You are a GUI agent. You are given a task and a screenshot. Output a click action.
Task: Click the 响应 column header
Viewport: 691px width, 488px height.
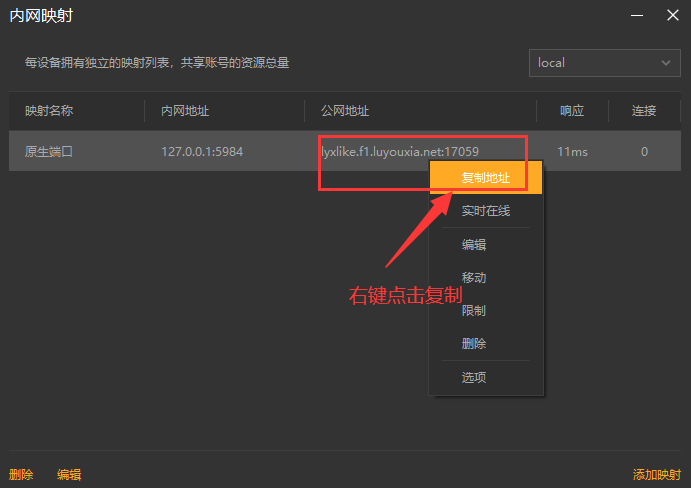tap(572, 111)
